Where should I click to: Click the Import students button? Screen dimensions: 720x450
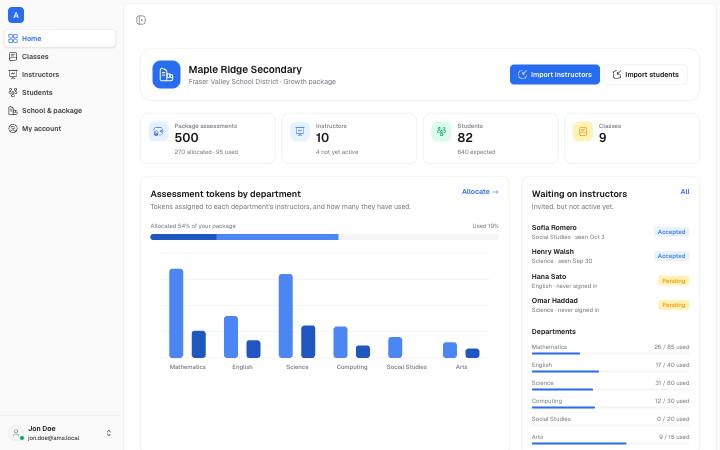646,74
